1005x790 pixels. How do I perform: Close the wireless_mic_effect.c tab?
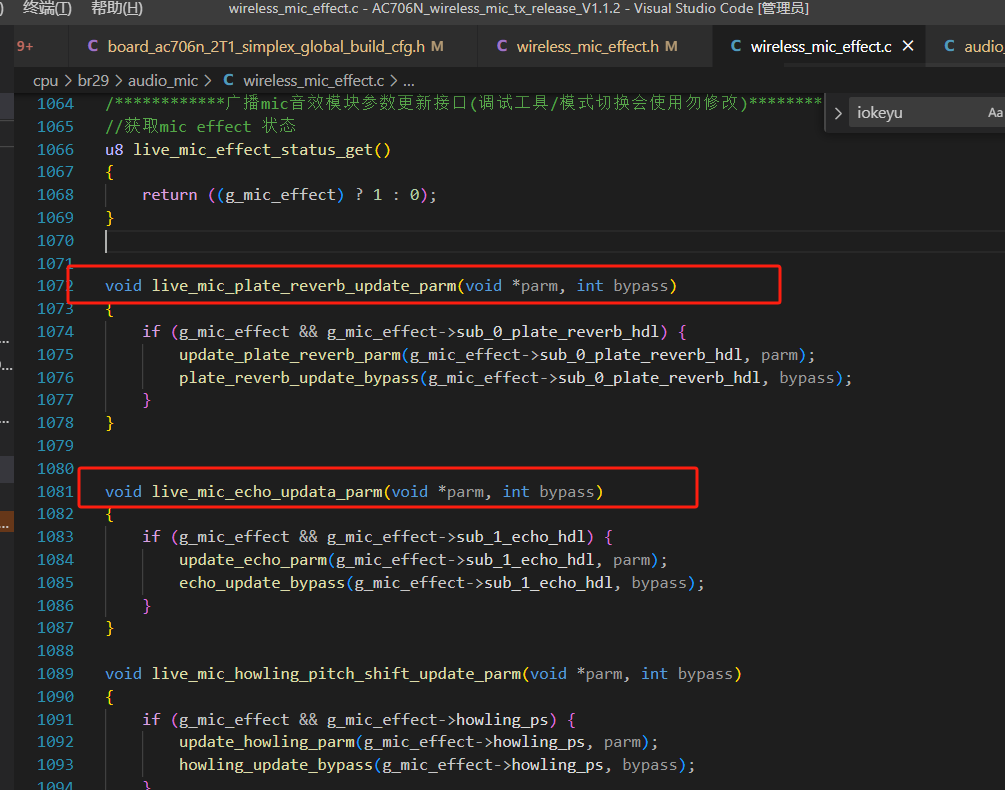click(908, 46)
